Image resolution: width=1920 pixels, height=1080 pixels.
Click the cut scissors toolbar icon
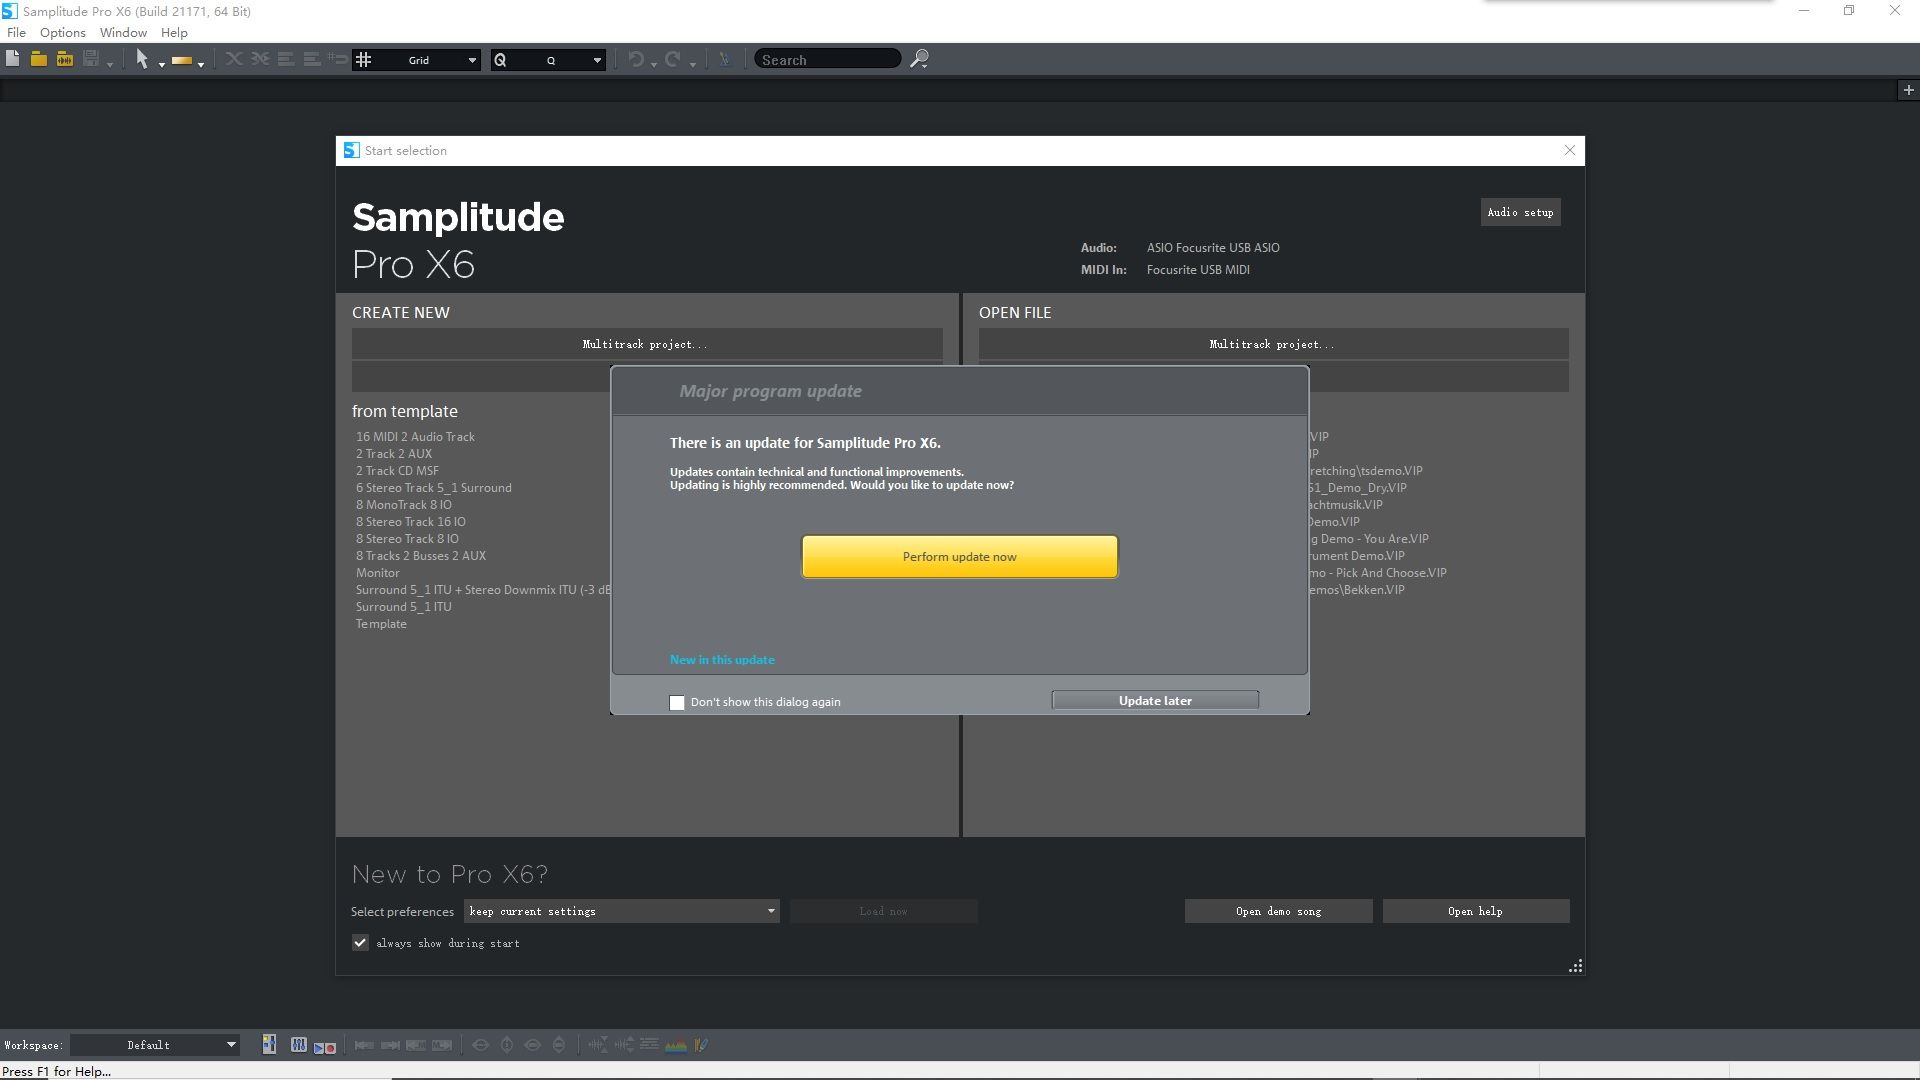pos(234,59)
